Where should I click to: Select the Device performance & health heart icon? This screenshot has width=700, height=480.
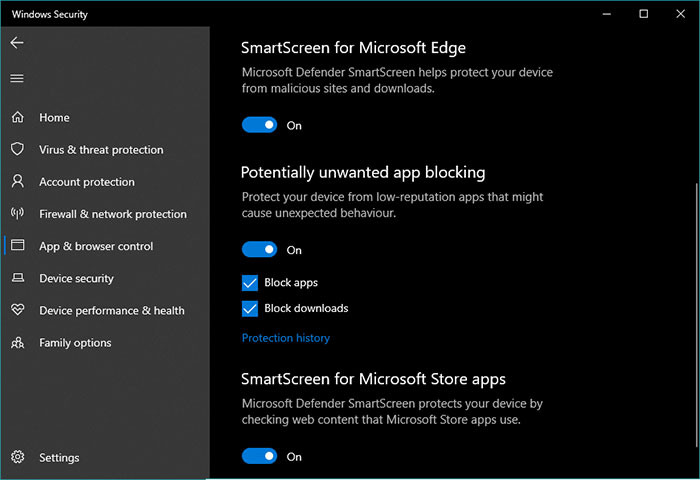pos(17,309)
